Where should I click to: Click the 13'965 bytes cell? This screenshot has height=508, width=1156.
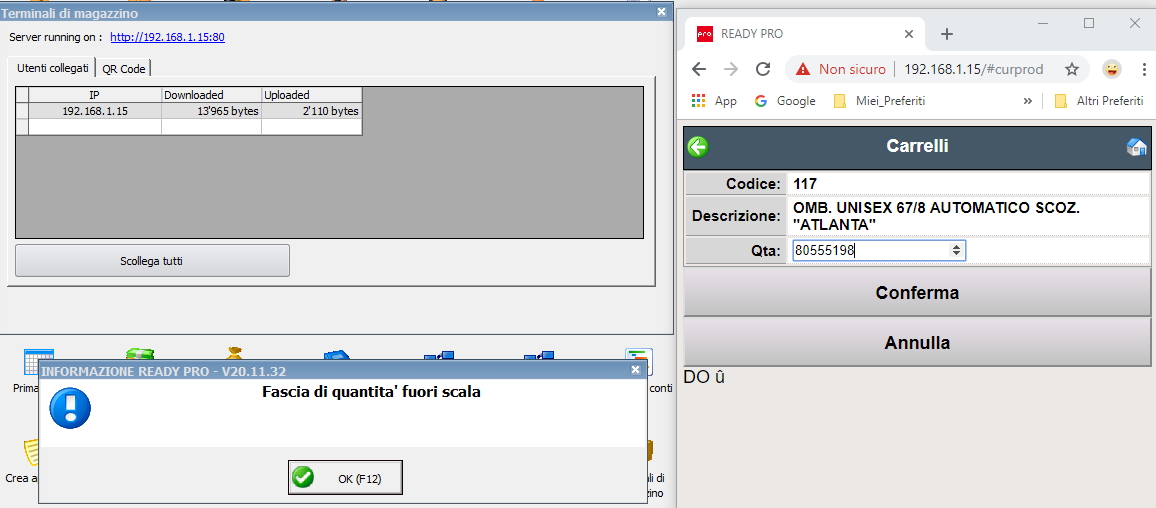point(212,111)
